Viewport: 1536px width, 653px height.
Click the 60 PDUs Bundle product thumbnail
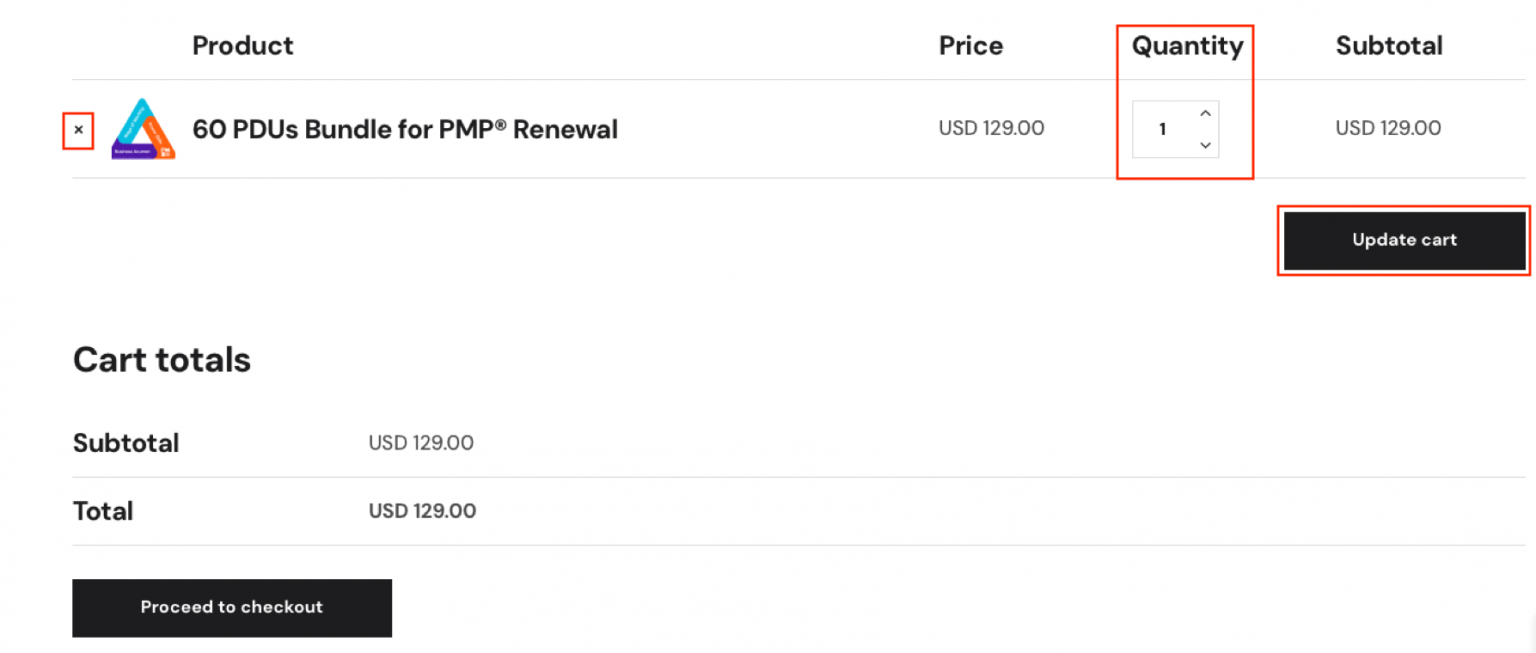pyautogui.click(x=144, y=129)
